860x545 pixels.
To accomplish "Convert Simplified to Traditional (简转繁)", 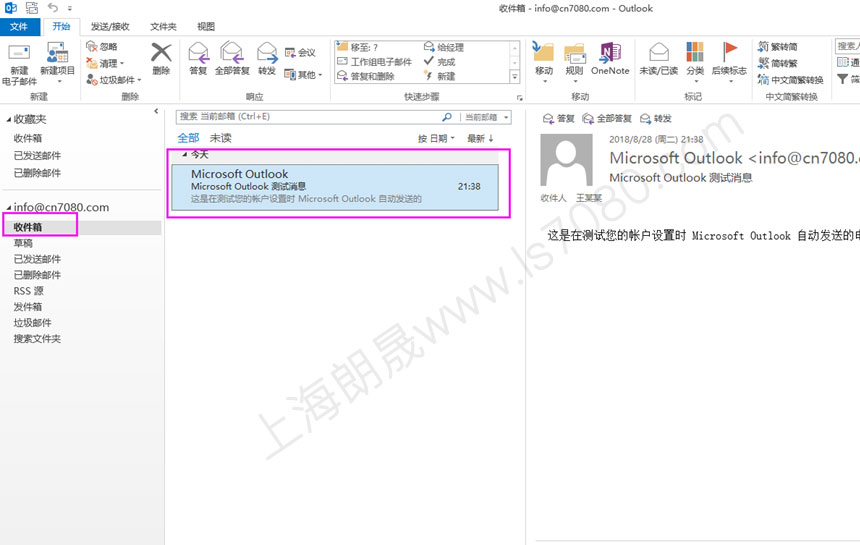I will click(x=778, y=63).
